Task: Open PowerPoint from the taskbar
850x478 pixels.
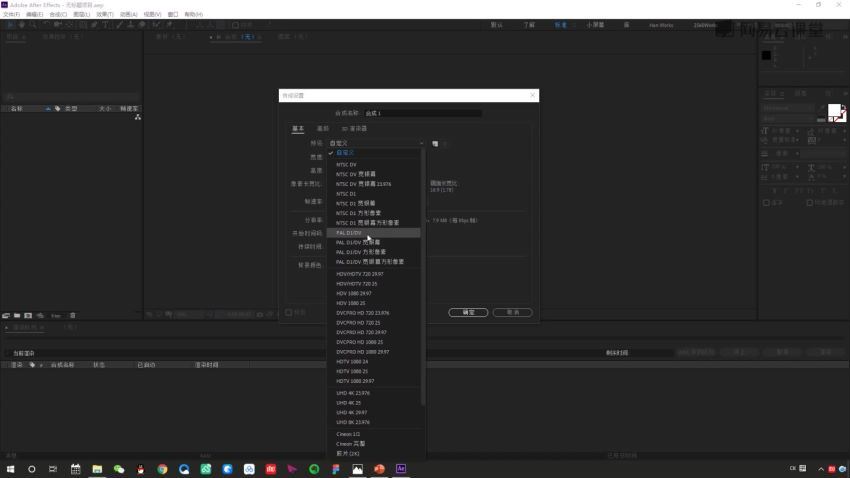Action: coord(379,469)
